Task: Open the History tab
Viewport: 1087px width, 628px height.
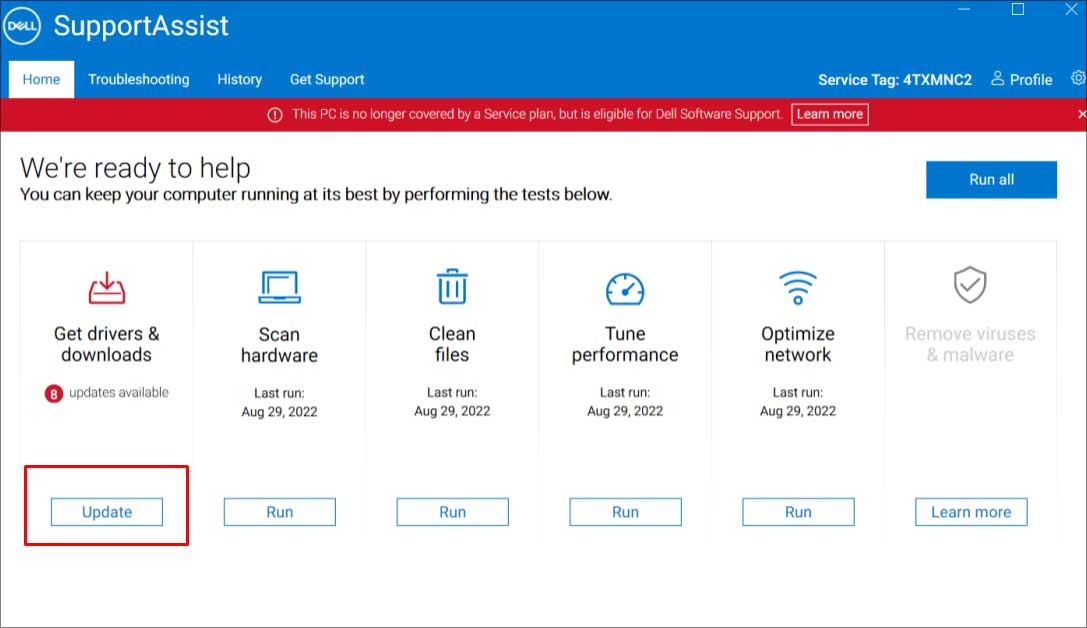Action: point(239,79)
